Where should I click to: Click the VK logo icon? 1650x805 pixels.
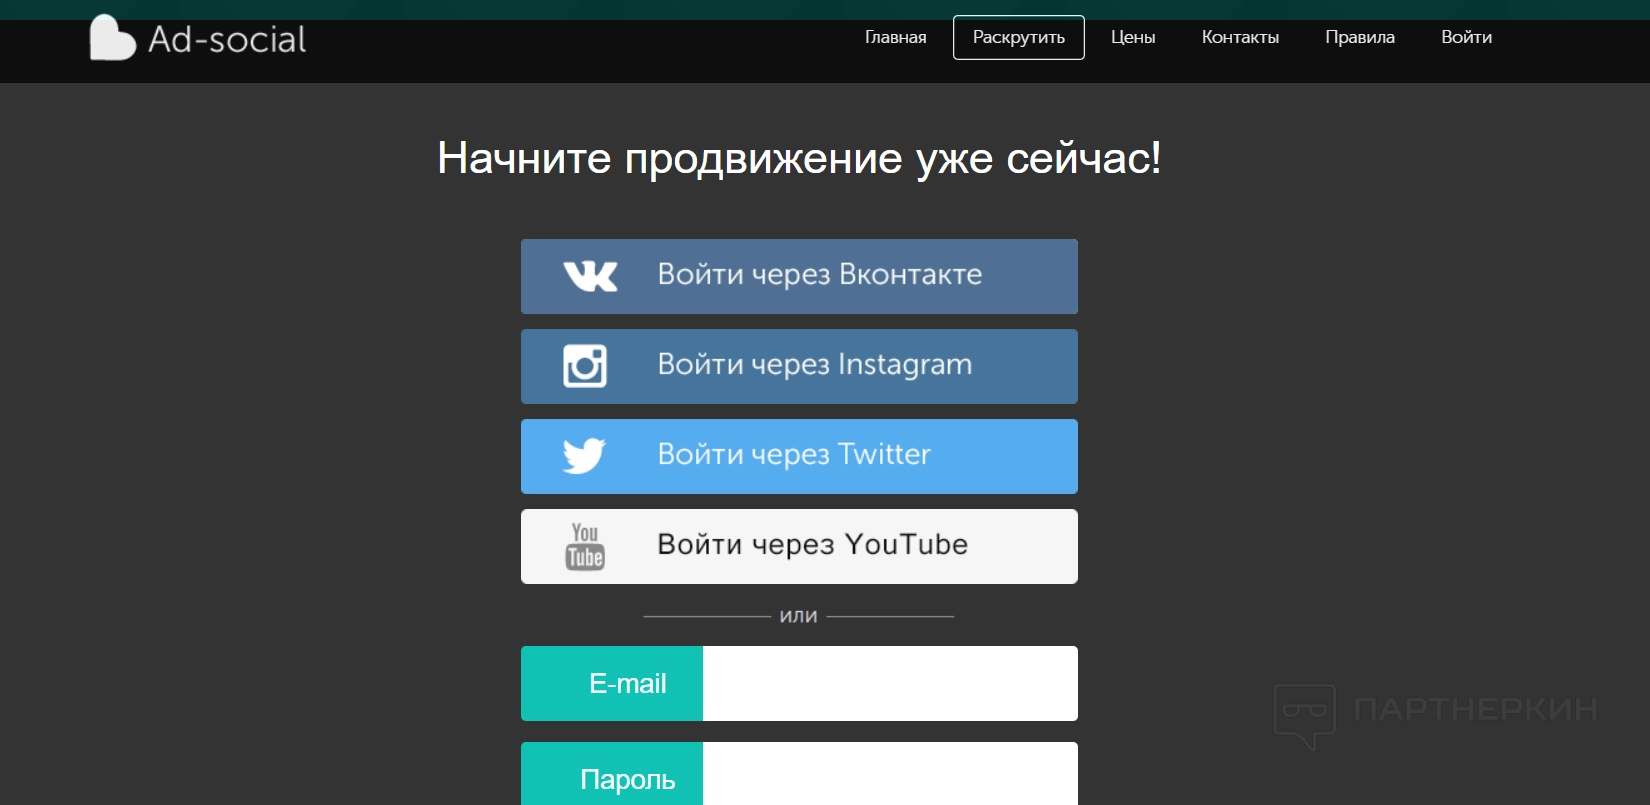coord(590,276)
